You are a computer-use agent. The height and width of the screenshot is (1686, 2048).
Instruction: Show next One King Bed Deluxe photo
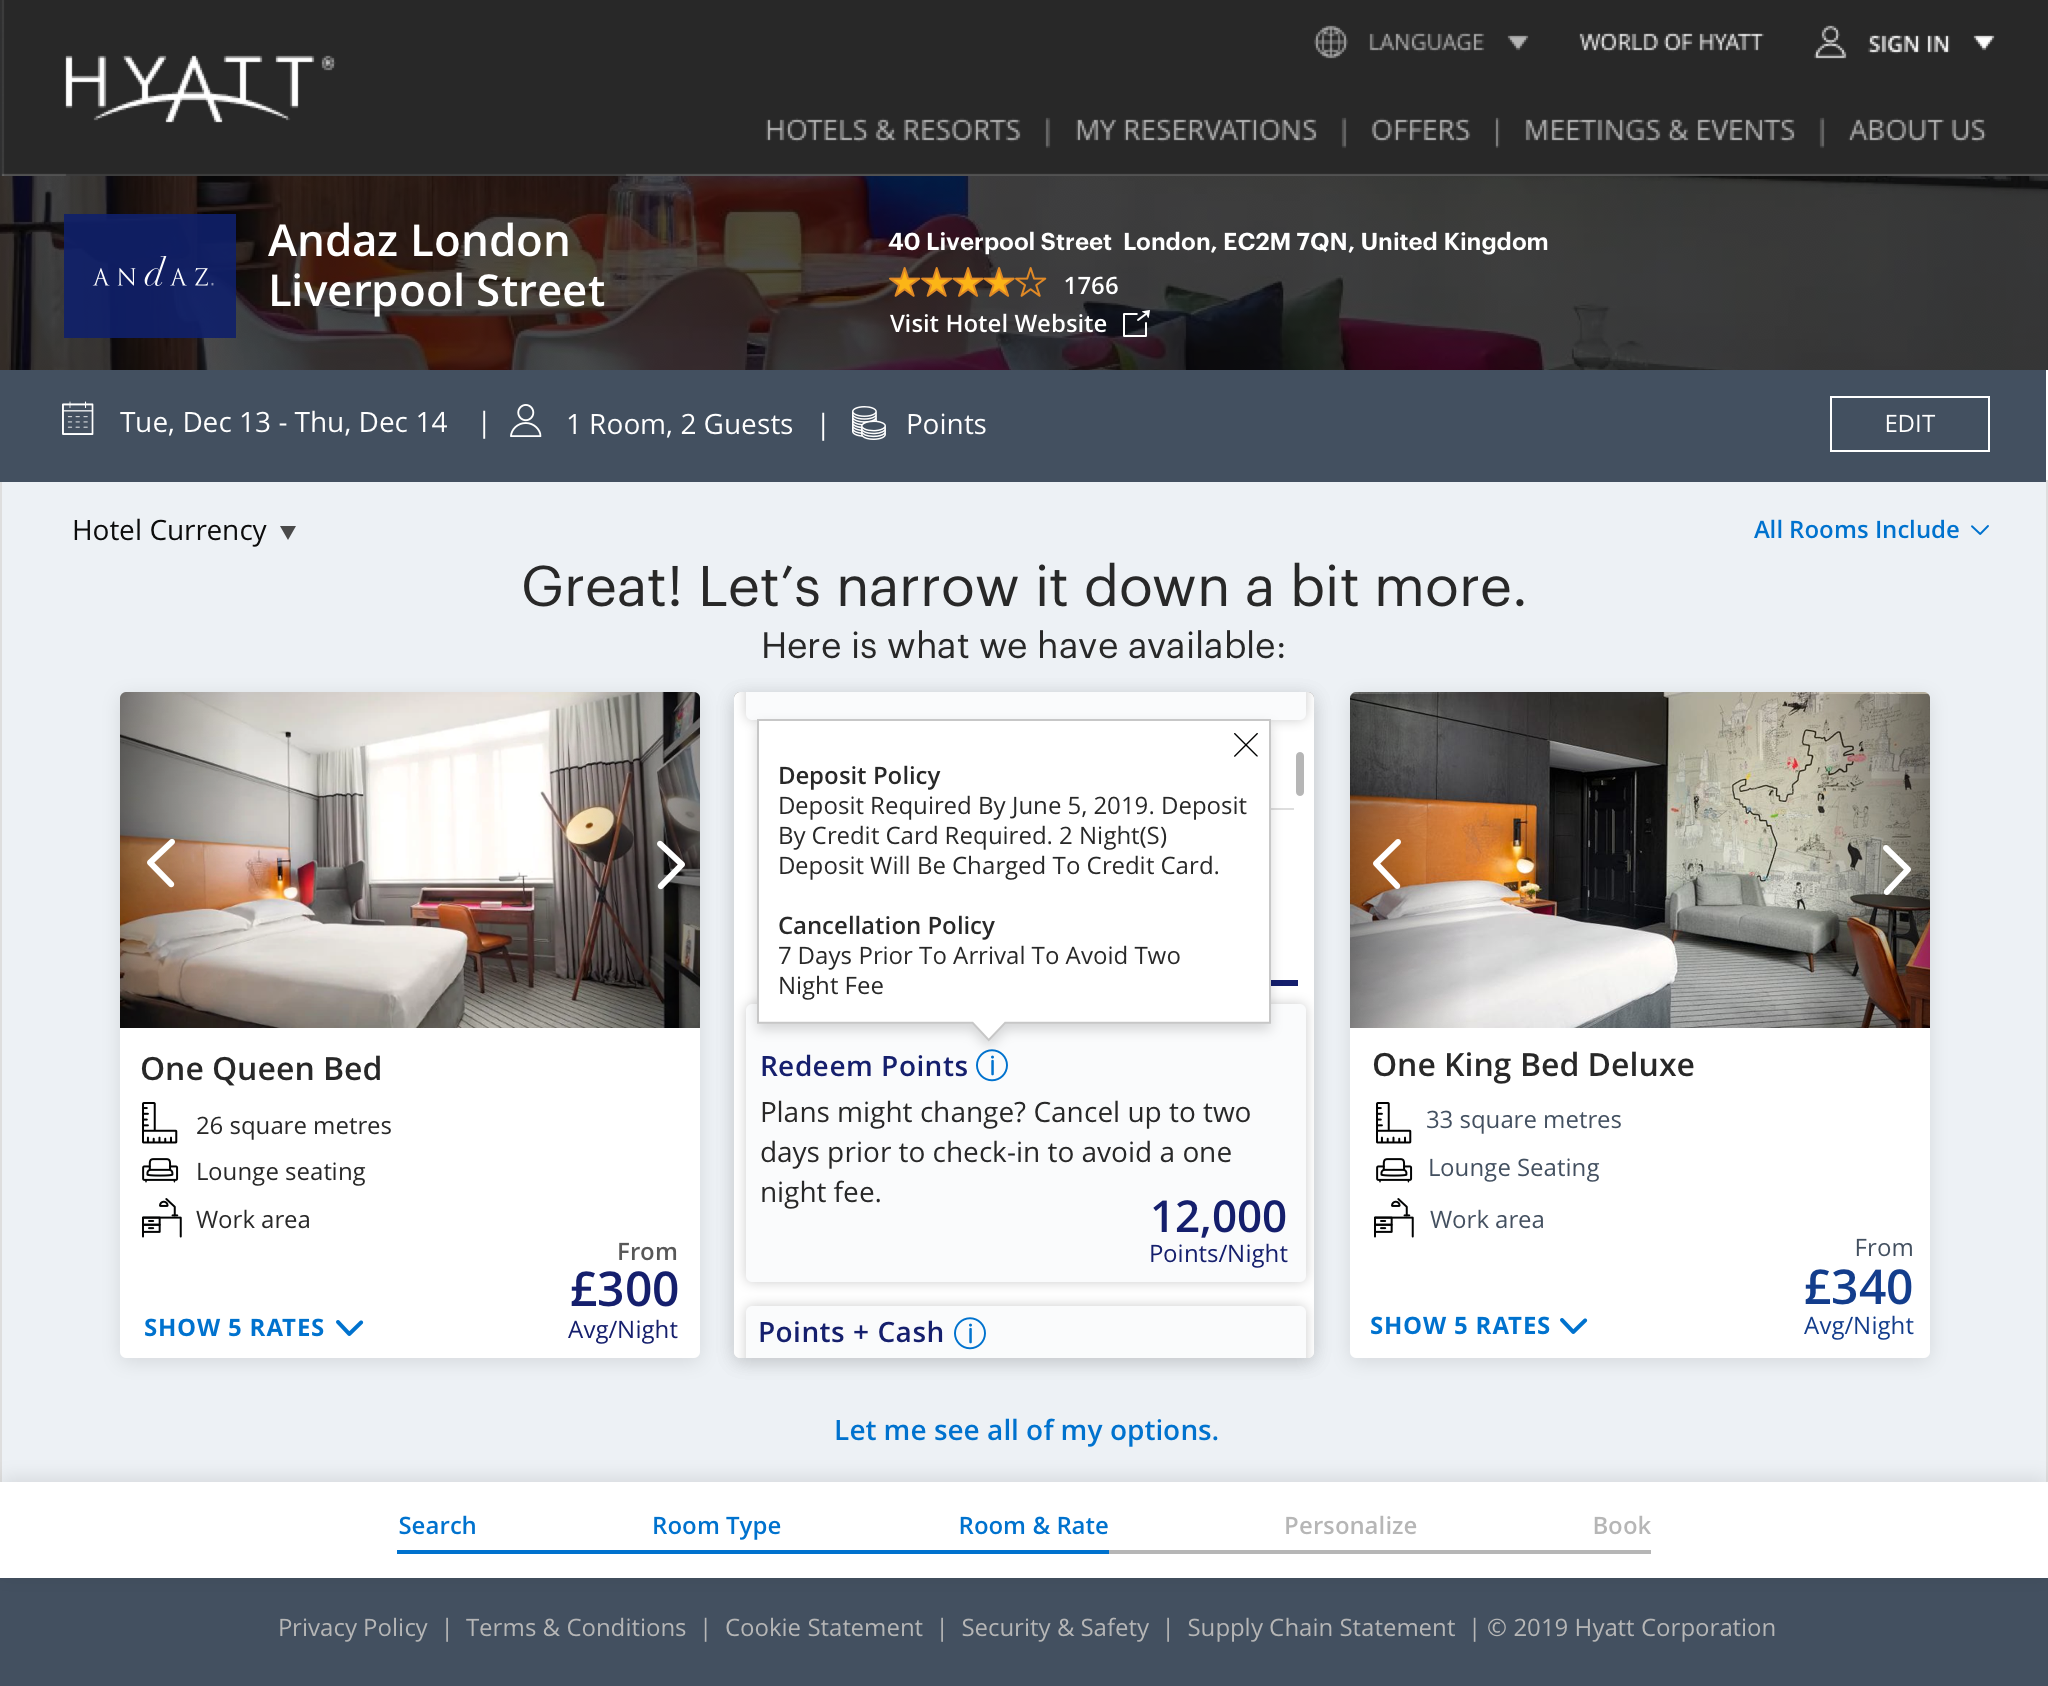pyautogui.click(x=1896, y=868)
